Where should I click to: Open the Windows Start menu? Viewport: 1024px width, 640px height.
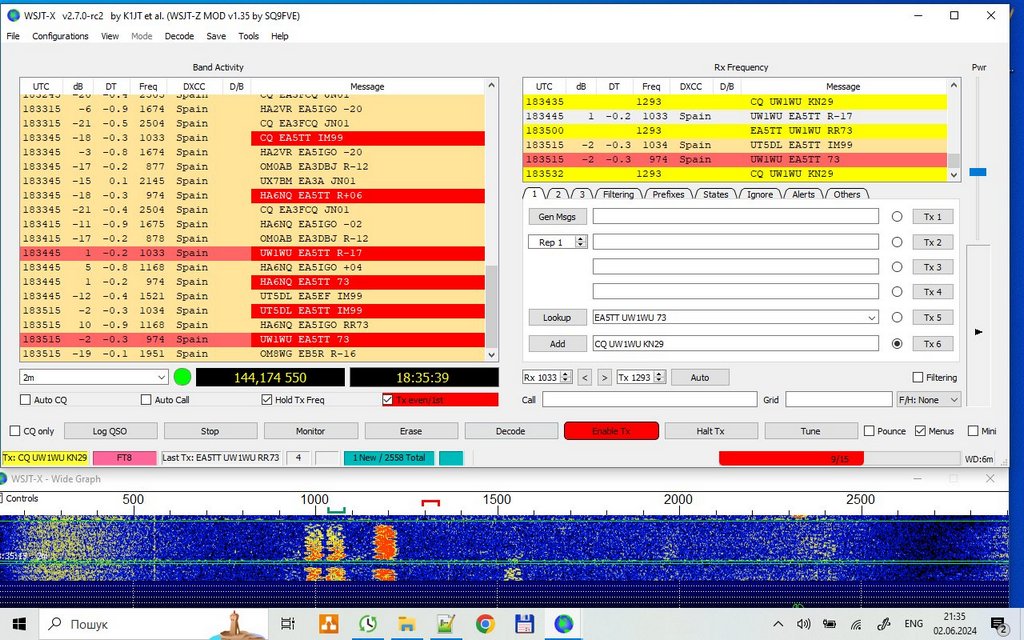coord(18,624)
